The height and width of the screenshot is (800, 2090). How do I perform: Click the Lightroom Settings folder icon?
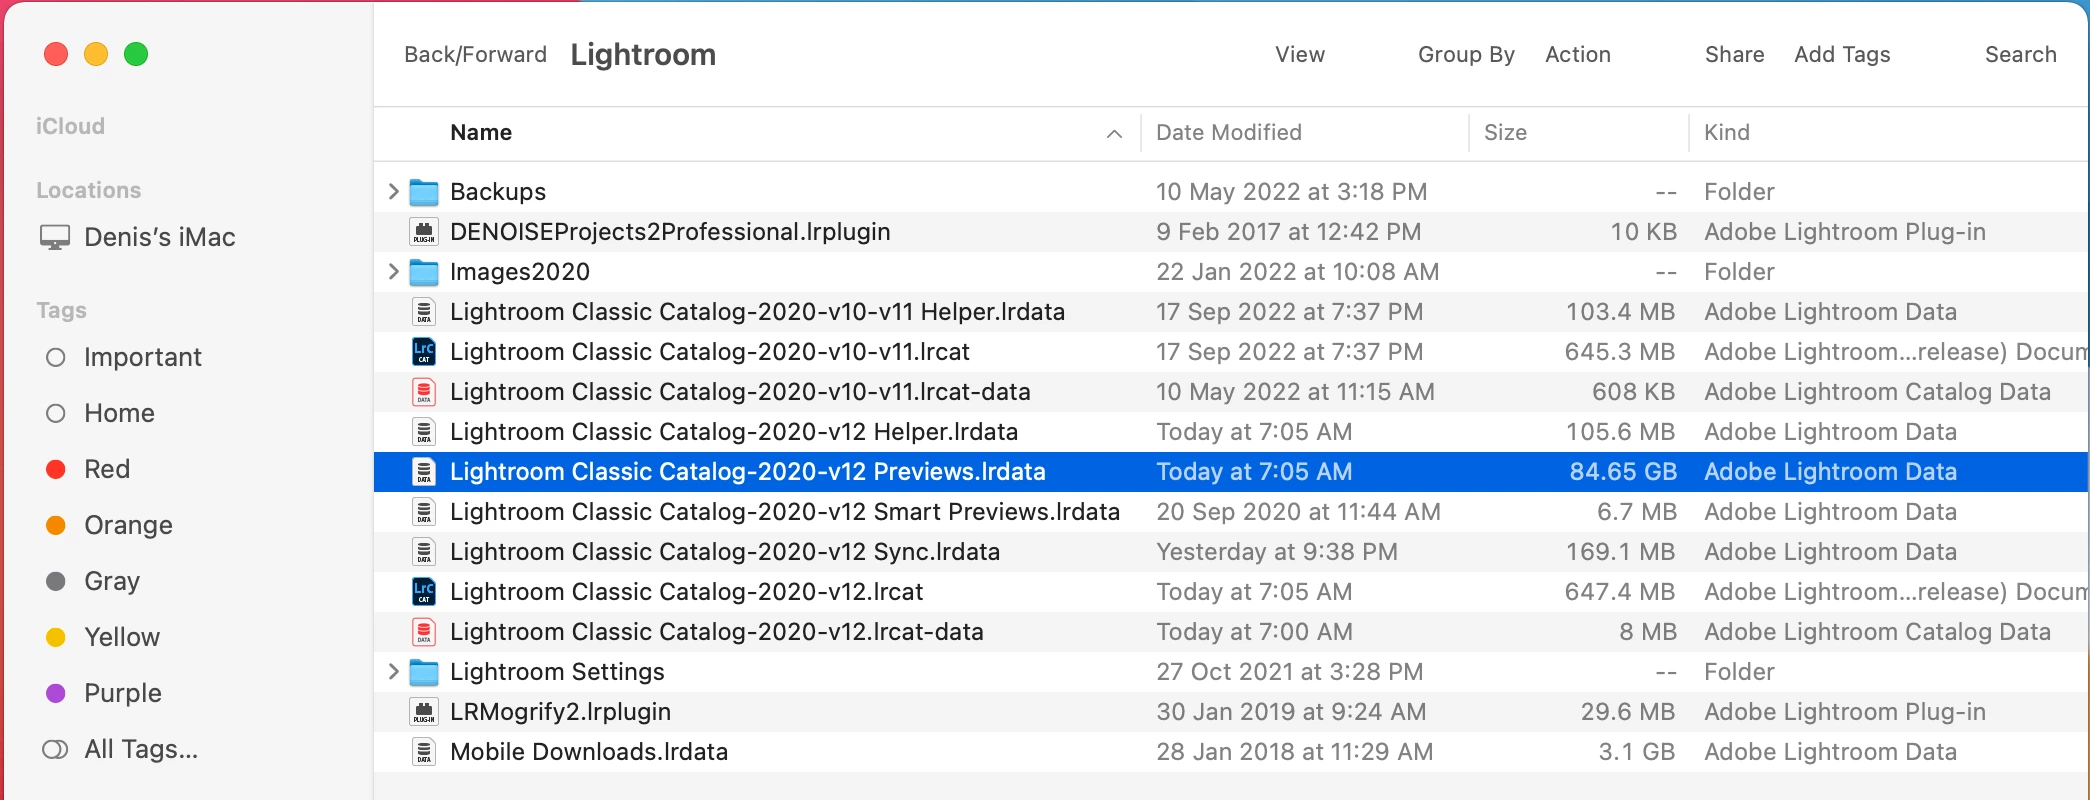[425, 672]
